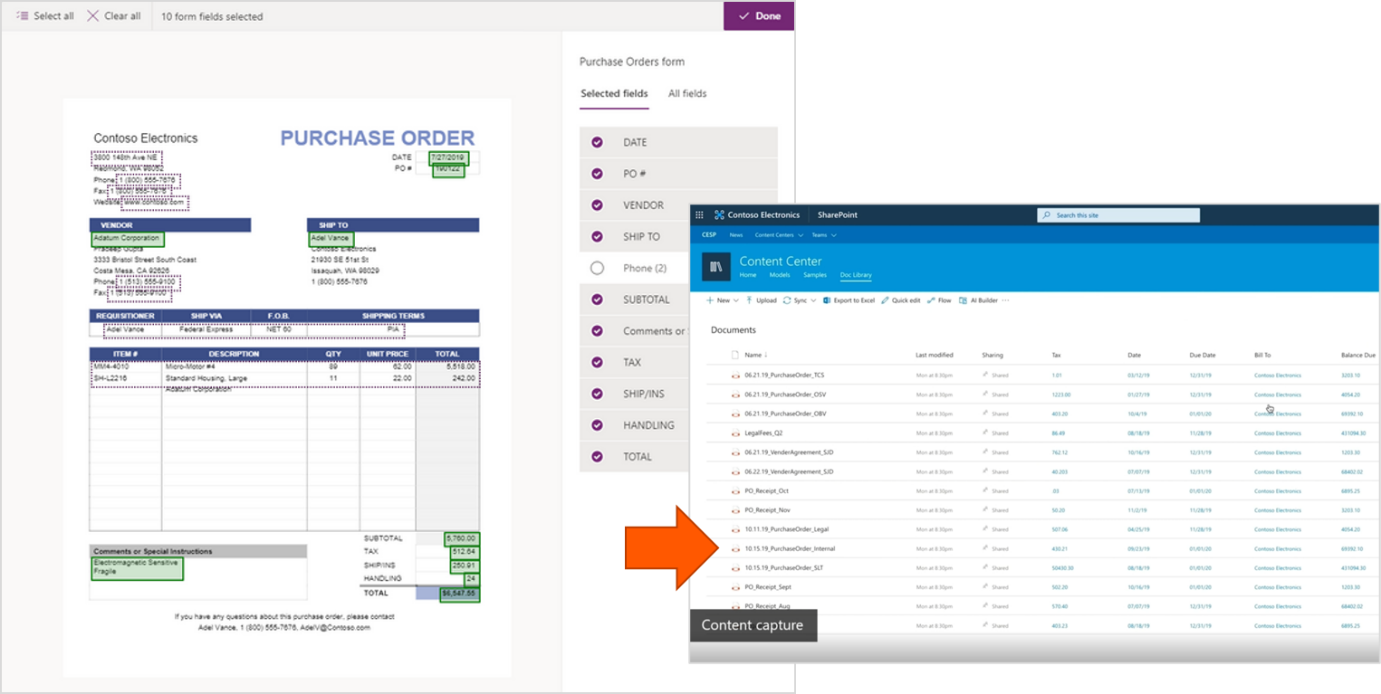Screen dimensions: 1381x694
Task: Click the file type column header icon
Action: (x=735, y=355)
